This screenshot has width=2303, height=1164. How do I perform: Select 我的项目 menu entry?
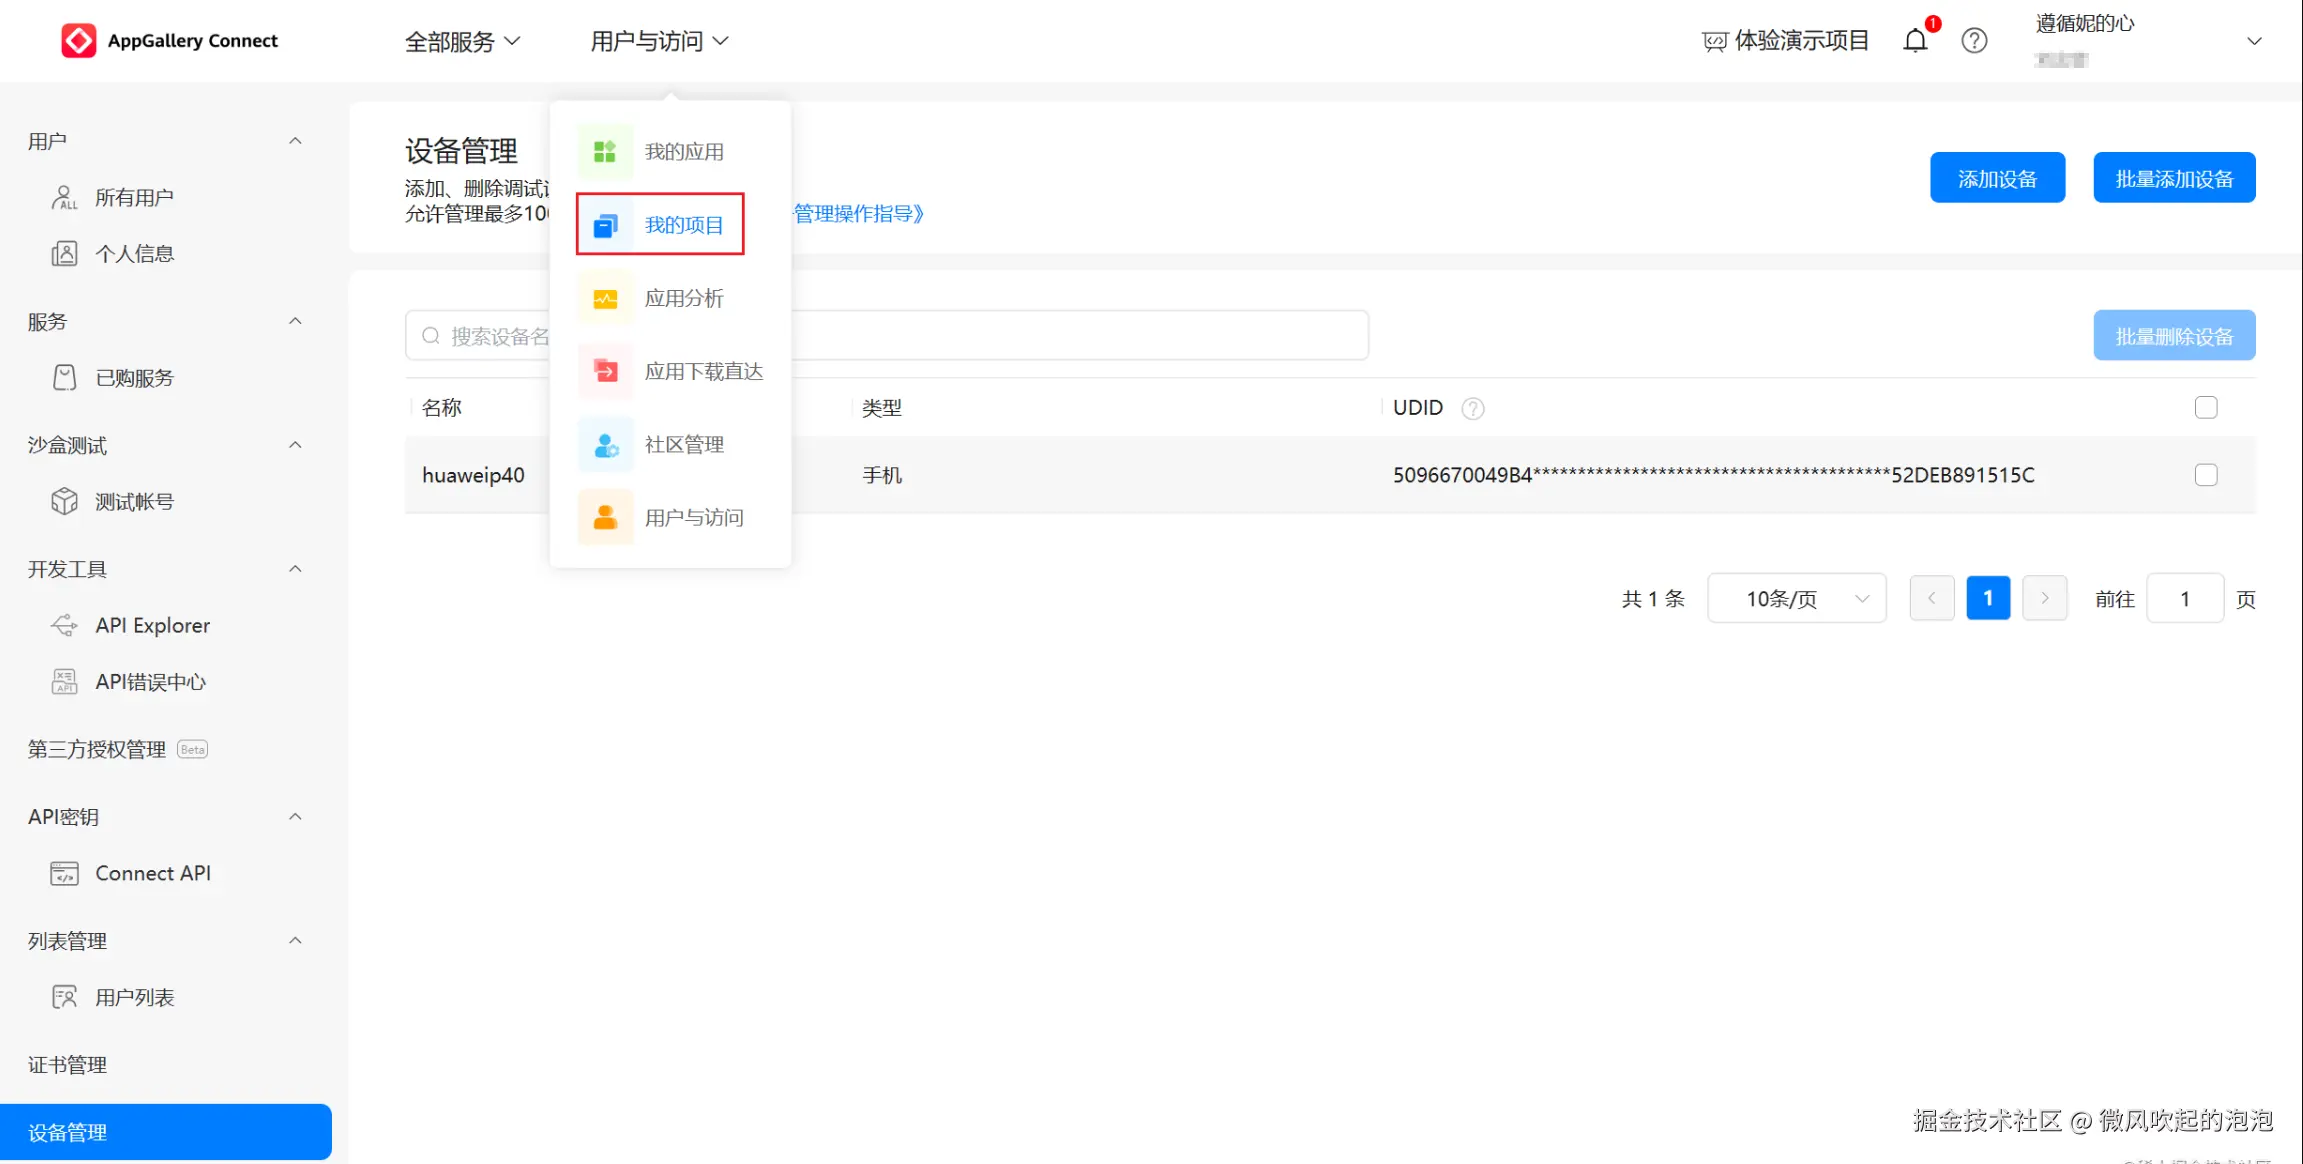tap(683, 225)
